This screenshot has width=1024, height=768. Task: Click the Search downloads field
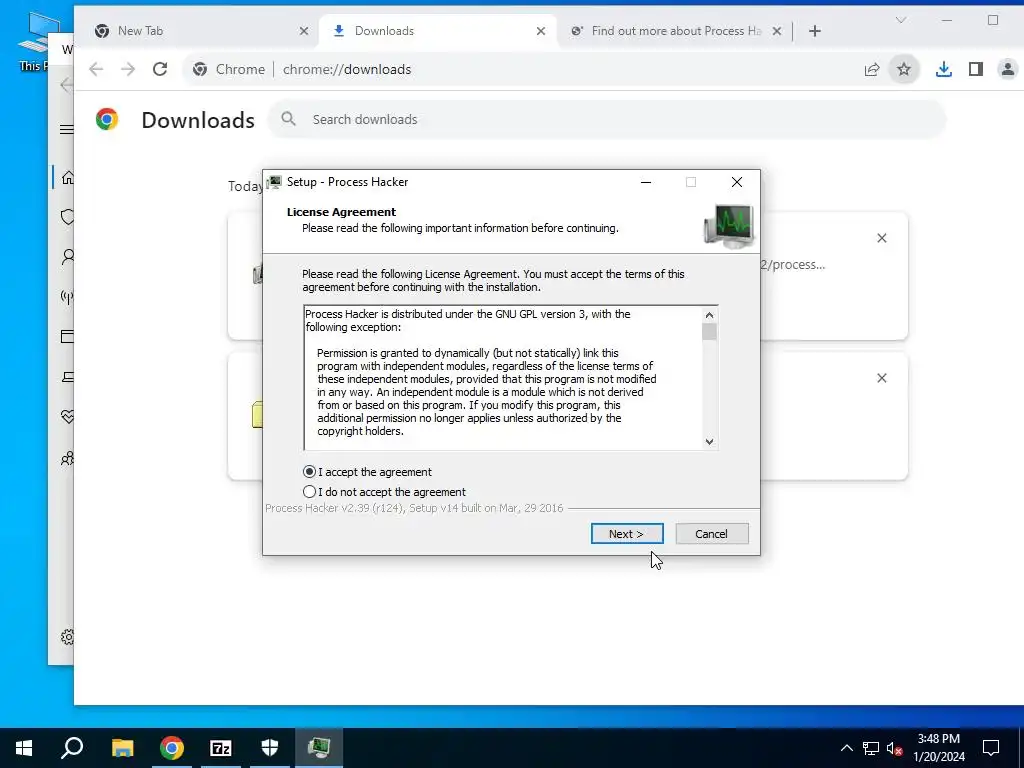607,120
